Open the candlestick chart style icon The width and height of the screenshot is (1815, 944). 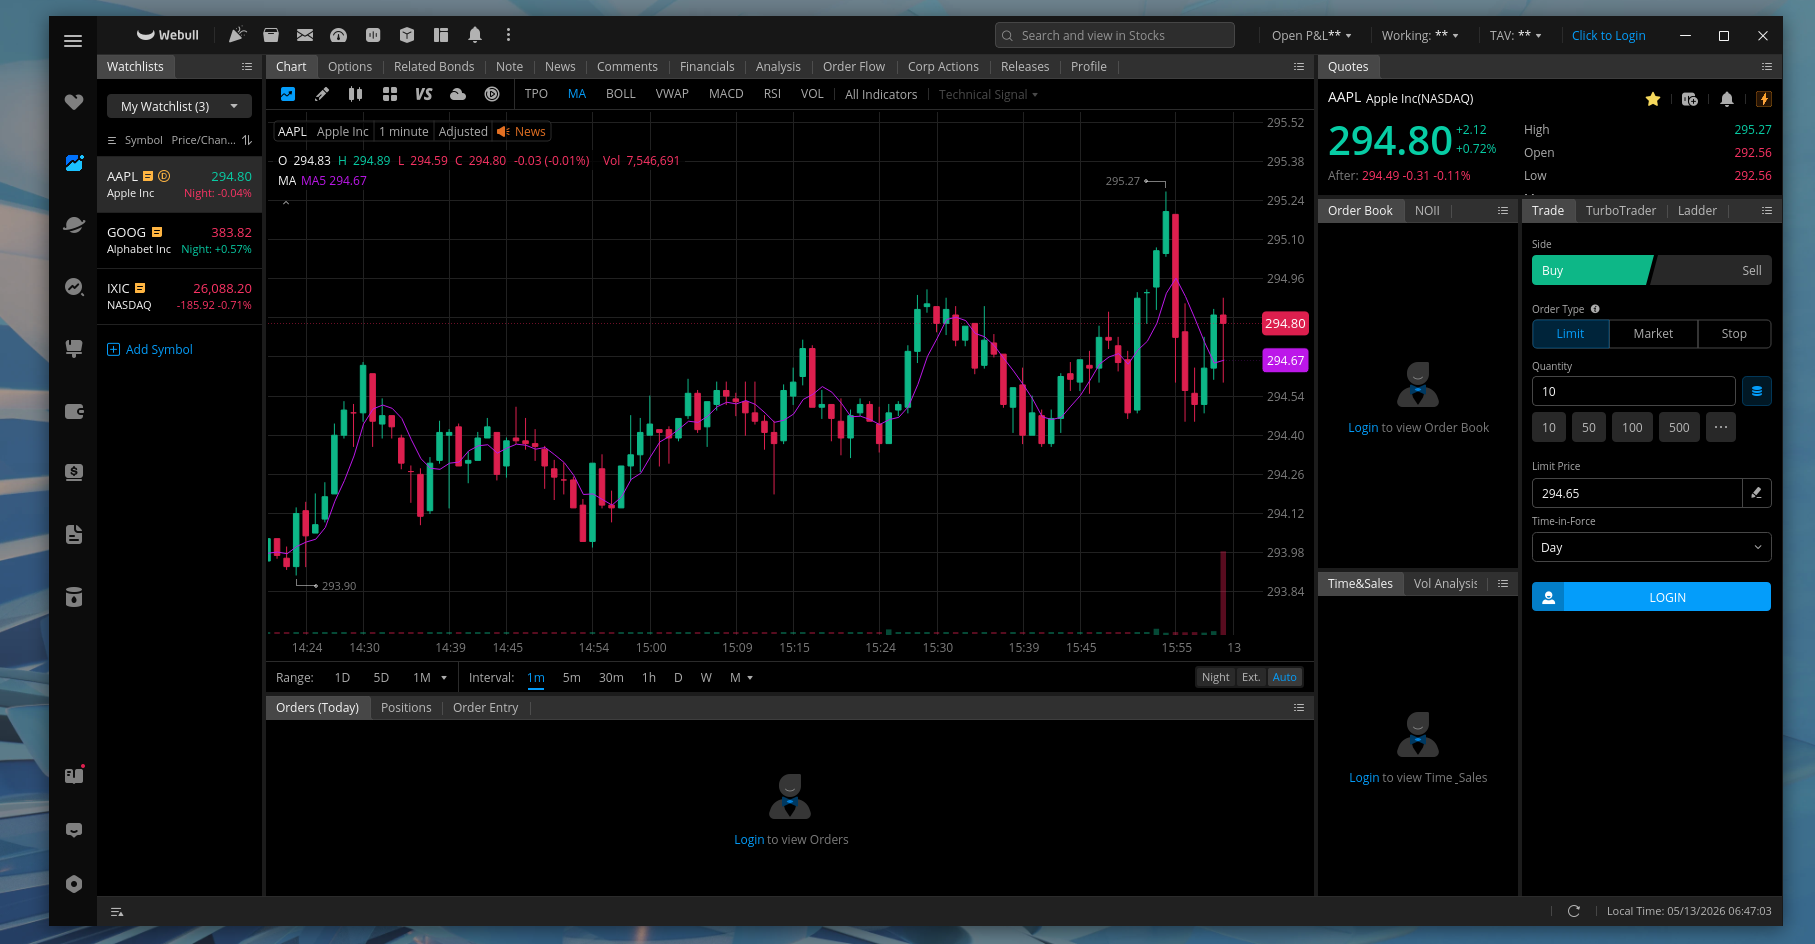click(x=355, y=94)
